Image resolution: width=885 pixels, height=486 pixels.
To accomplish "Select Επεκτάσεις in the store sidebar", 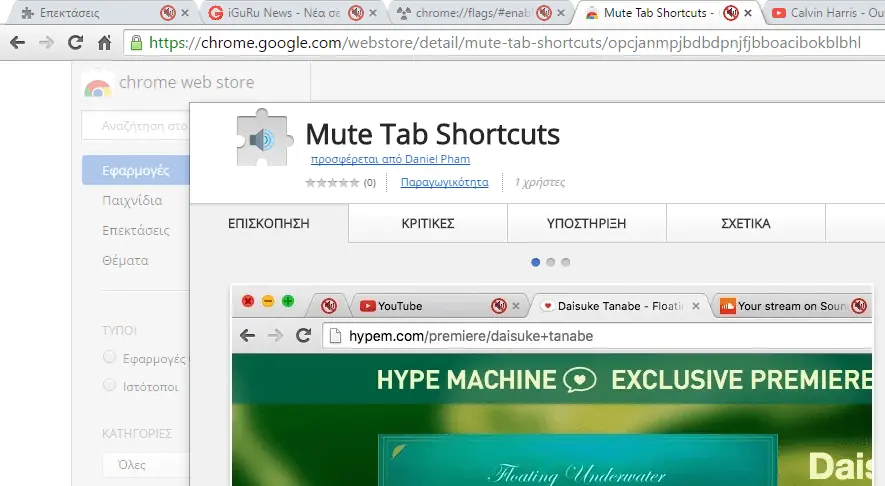I will pos(135,230).
